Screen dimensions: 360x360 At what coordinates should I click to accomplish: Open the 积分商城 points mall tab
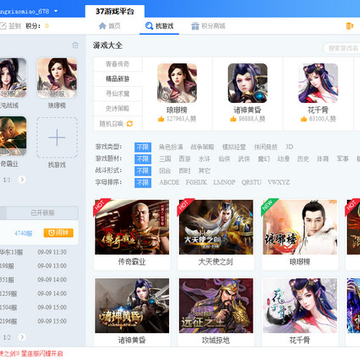point(208,26)
